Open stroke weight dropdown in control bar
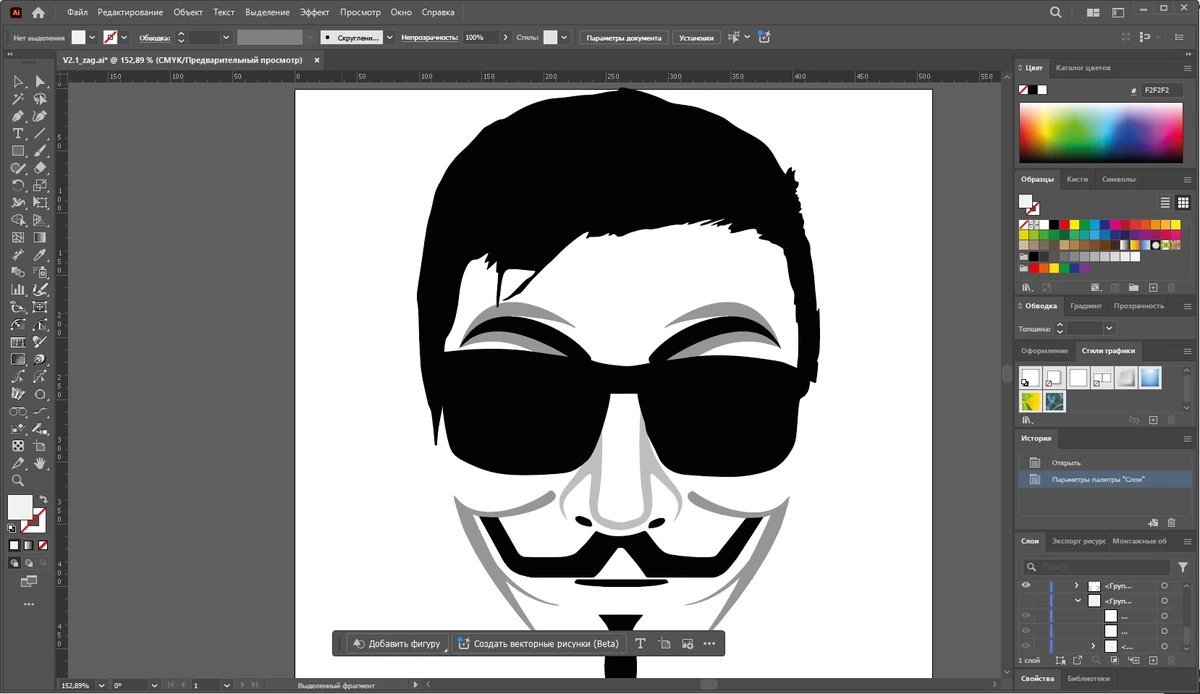This screenshot has height=694, width=1200. pos(226,37)
